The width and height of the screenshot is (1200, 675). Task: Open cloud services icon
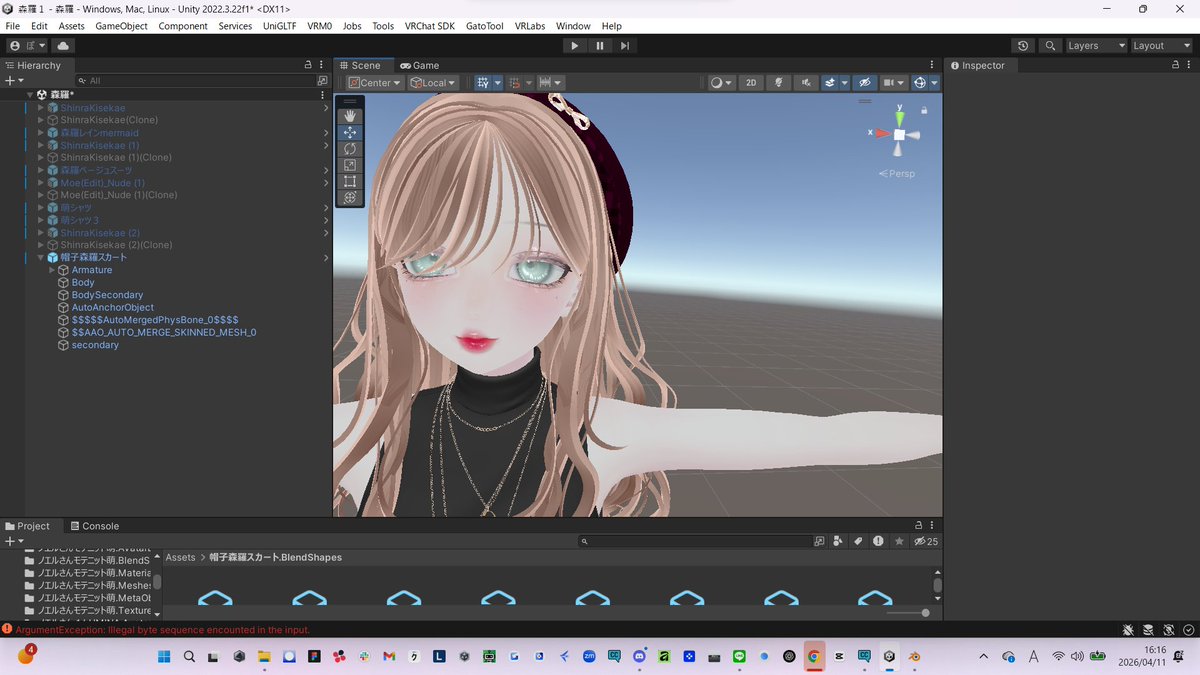pos(63,45)
